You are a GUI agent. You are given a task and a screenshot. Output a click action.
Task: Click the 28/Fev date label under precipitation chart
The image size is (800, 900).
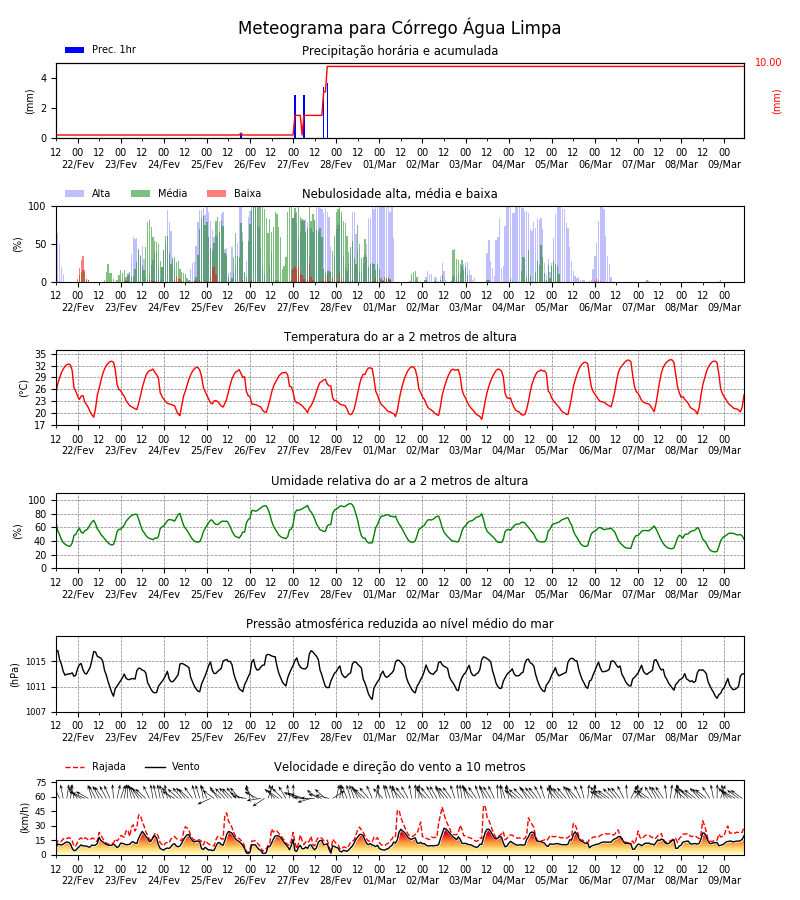[336, 164]
